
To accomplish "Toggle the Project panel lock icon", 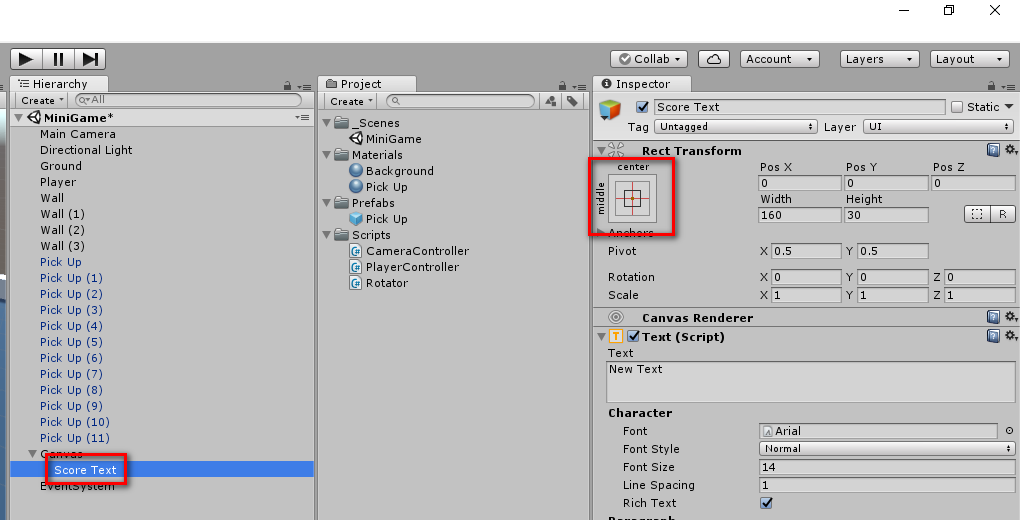I will tap(563, 85).
